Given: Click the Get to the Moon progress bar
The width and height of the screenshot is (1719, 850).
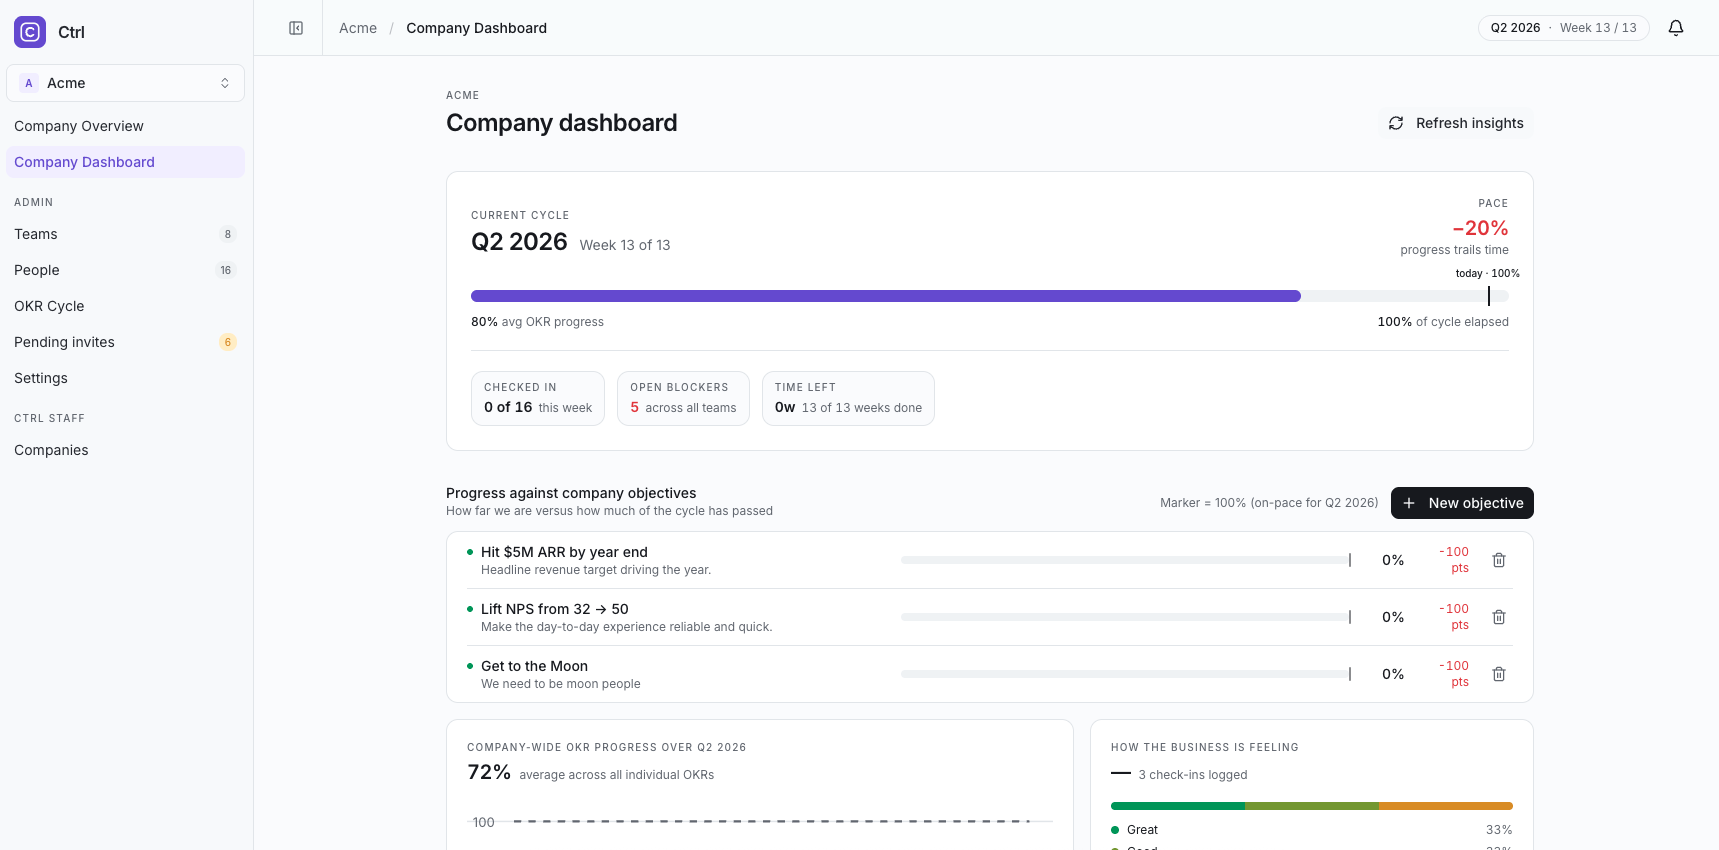Looking at the screenshot, I should point(1126,674).
